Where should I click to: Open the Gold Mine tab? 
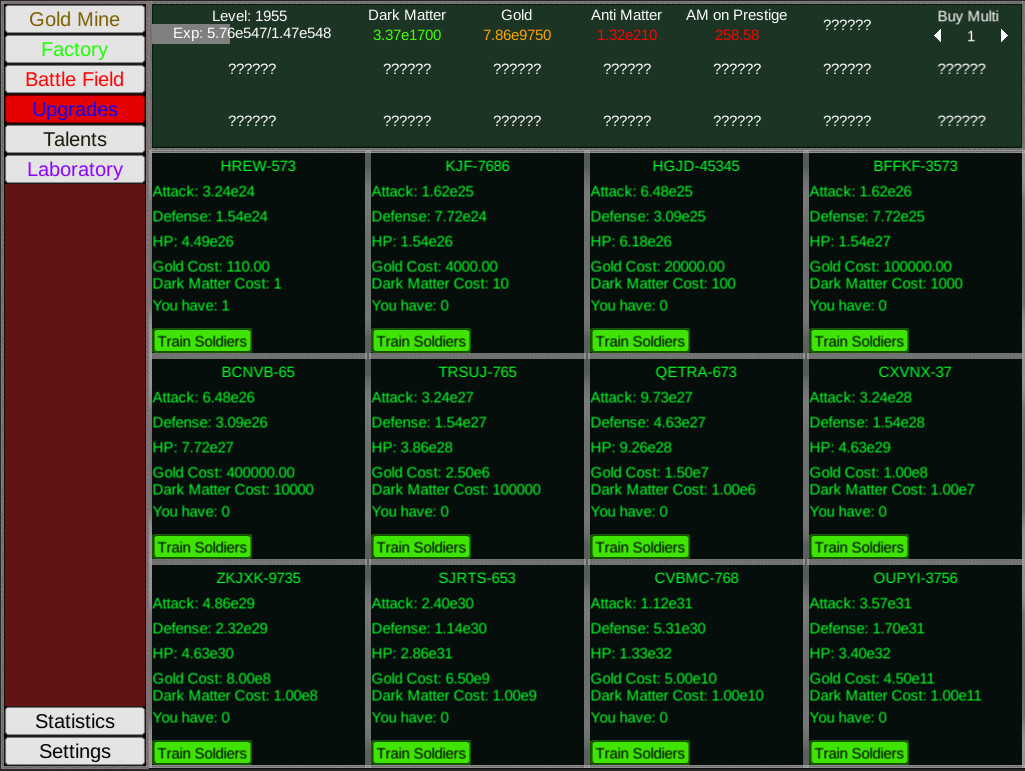(75, 20)
